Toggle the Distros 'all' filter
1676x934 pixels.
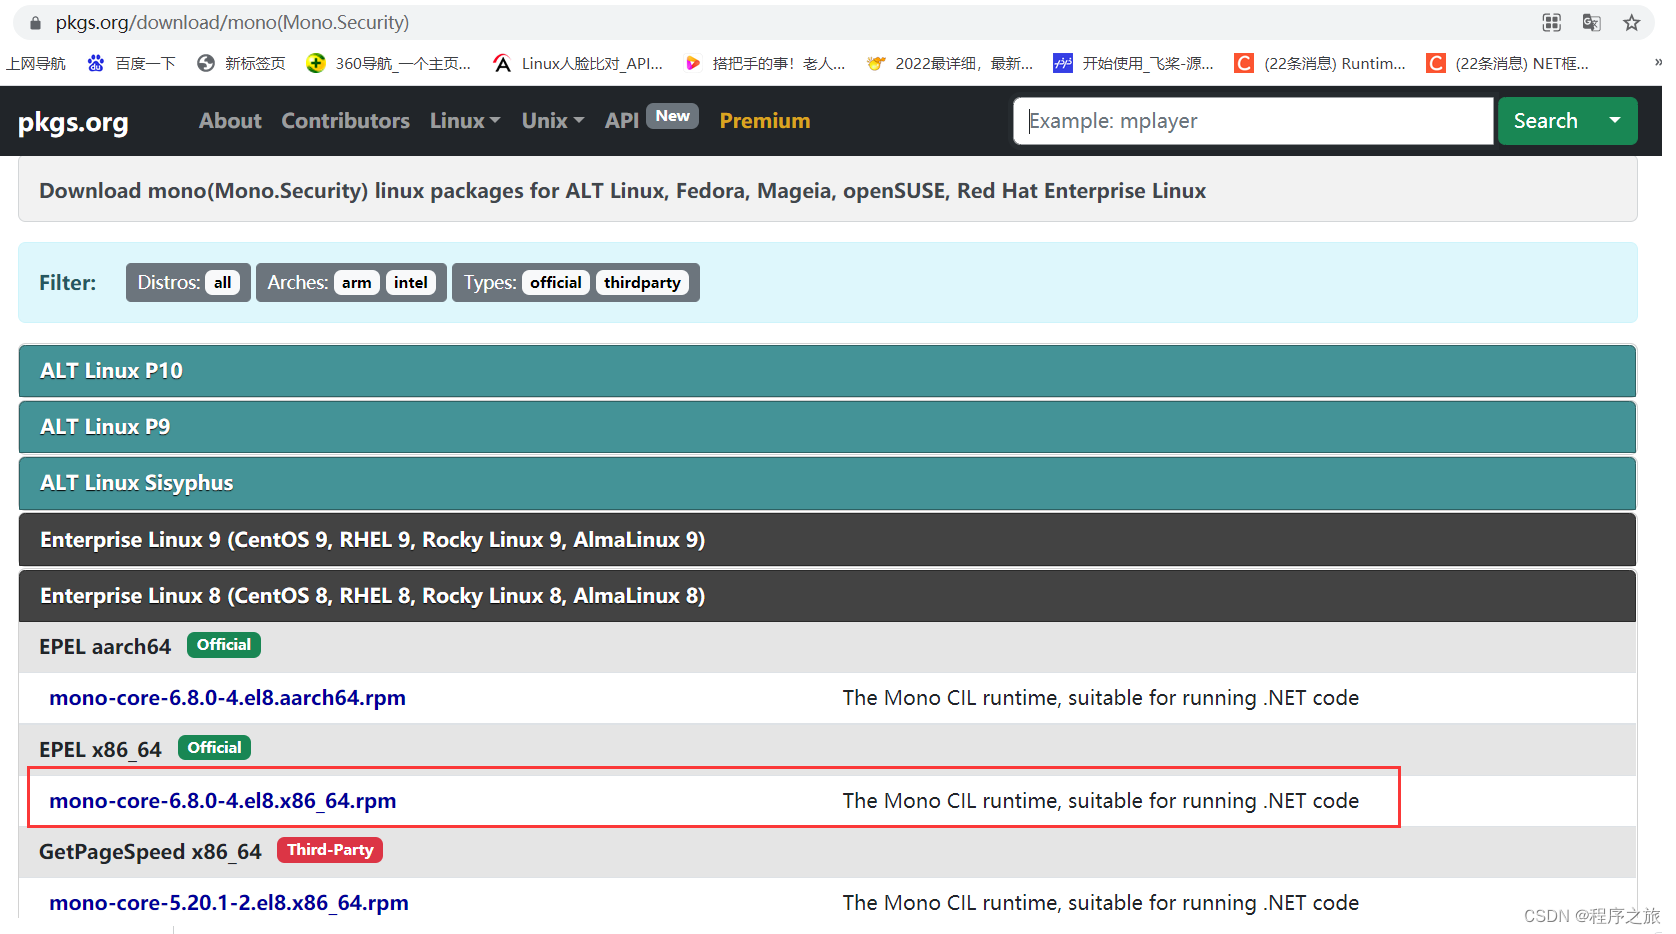(x=222, y=283)
